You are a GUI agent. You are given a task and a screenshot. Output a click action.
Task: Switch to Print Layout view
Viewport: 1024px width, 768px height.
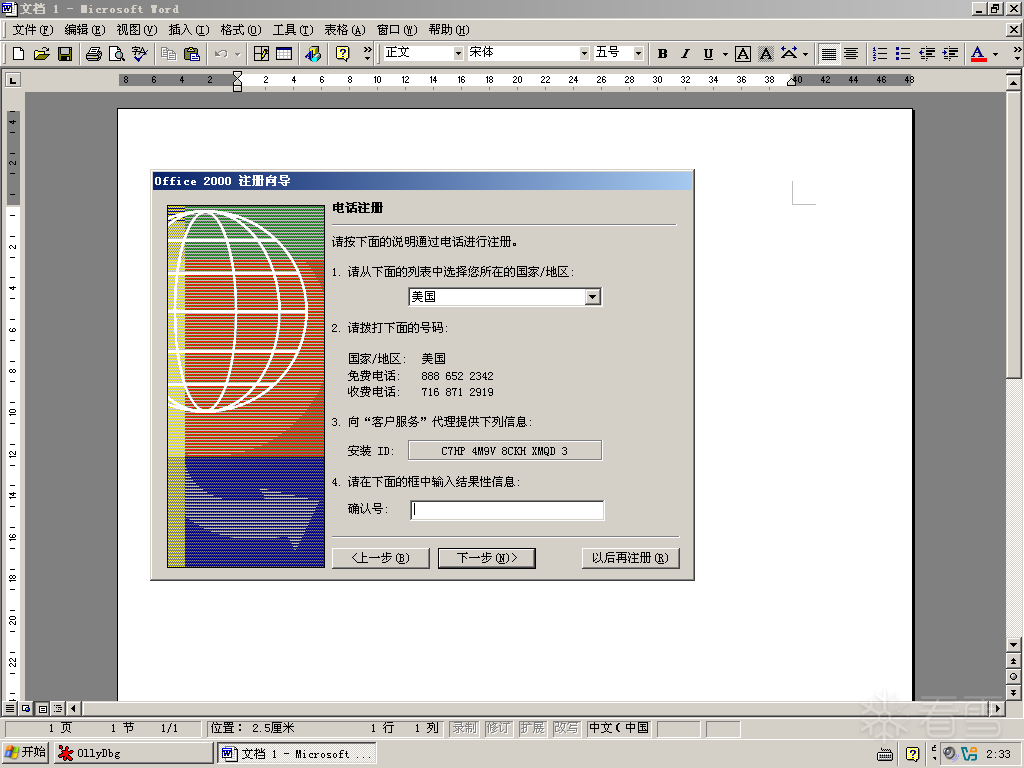[x=42, y=708]
